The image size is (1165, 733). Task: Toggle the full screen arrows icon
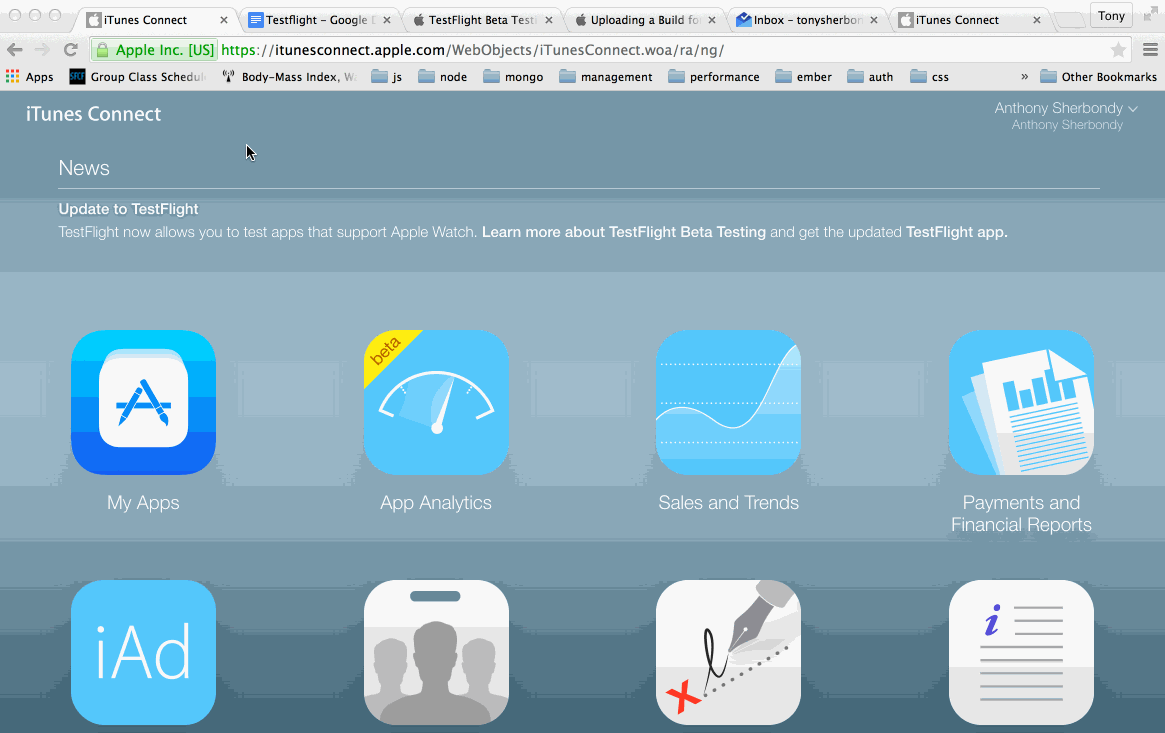pyautogui.click(x=1150, y=15)
